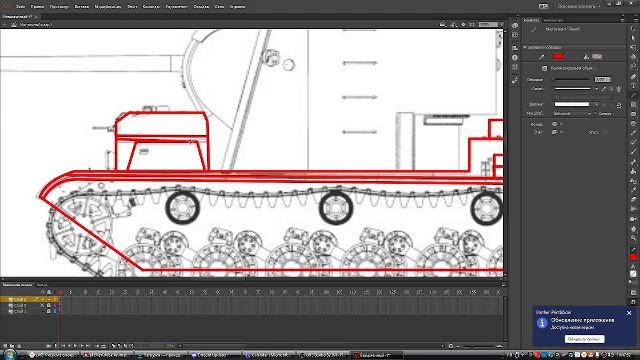Screen dimensions: 640x360
Task: Open the Swatches panel grid icon
Action: click(x=515, y=35)
